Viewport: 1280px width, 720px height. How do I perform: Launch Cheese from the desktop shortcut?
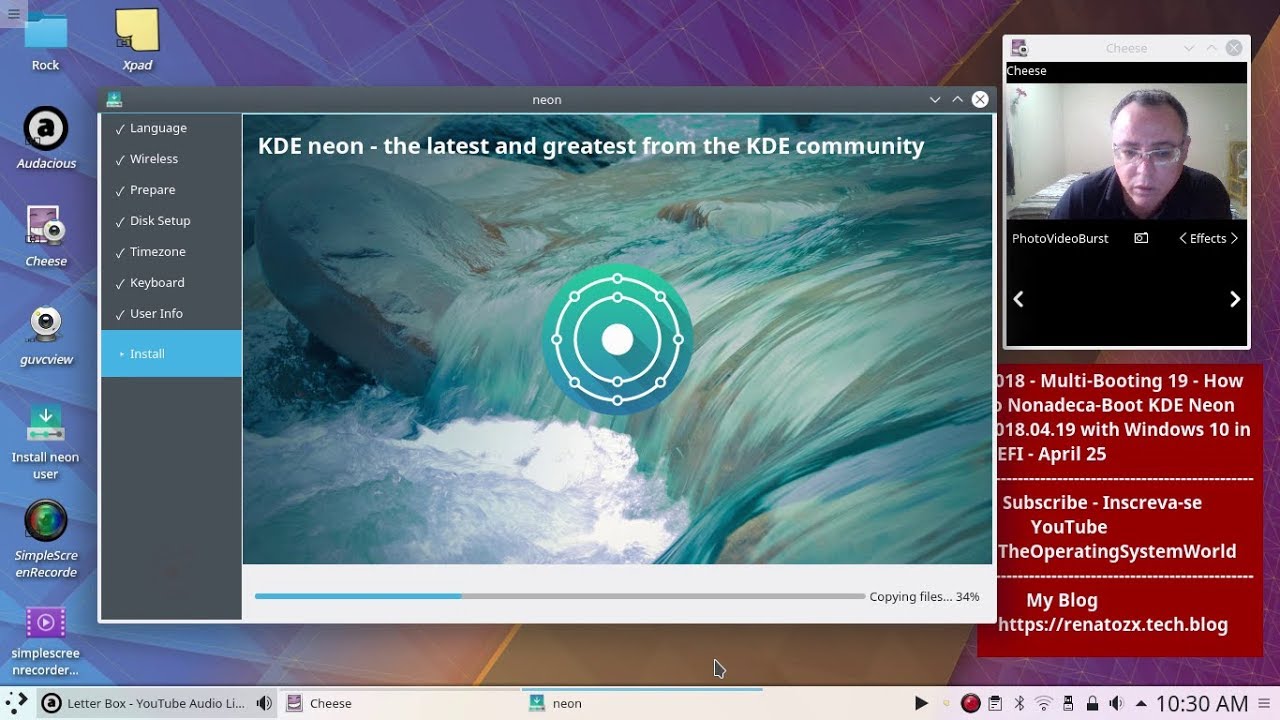pyautogui.click(x=45, y=236)
